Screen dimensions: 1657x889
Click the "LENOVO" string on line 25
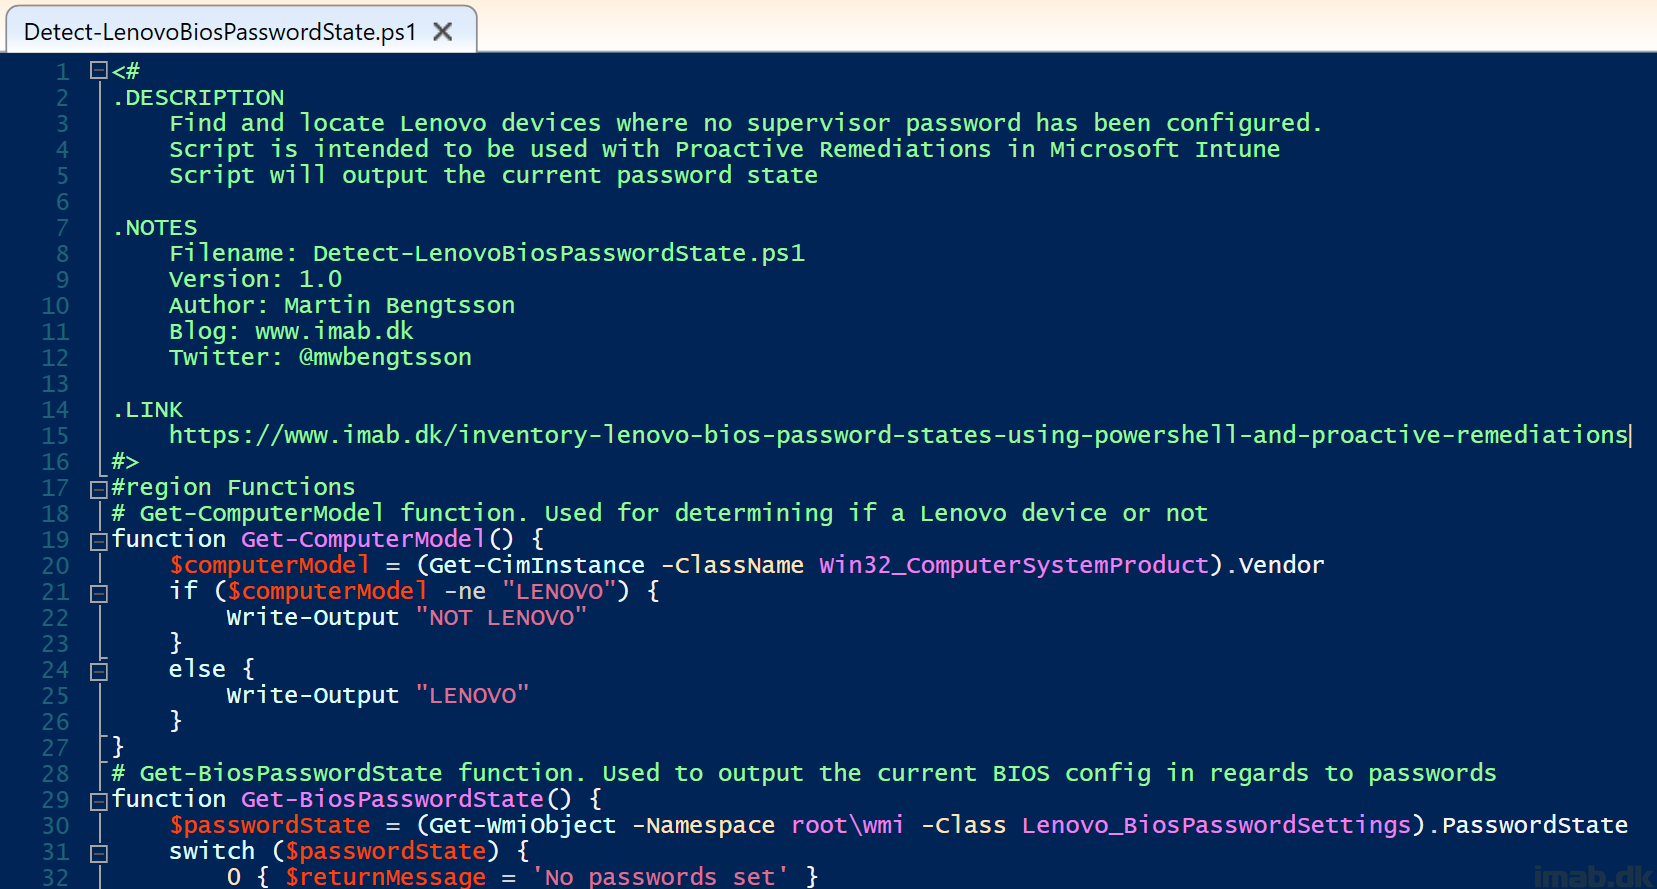[x=472, y=695]
